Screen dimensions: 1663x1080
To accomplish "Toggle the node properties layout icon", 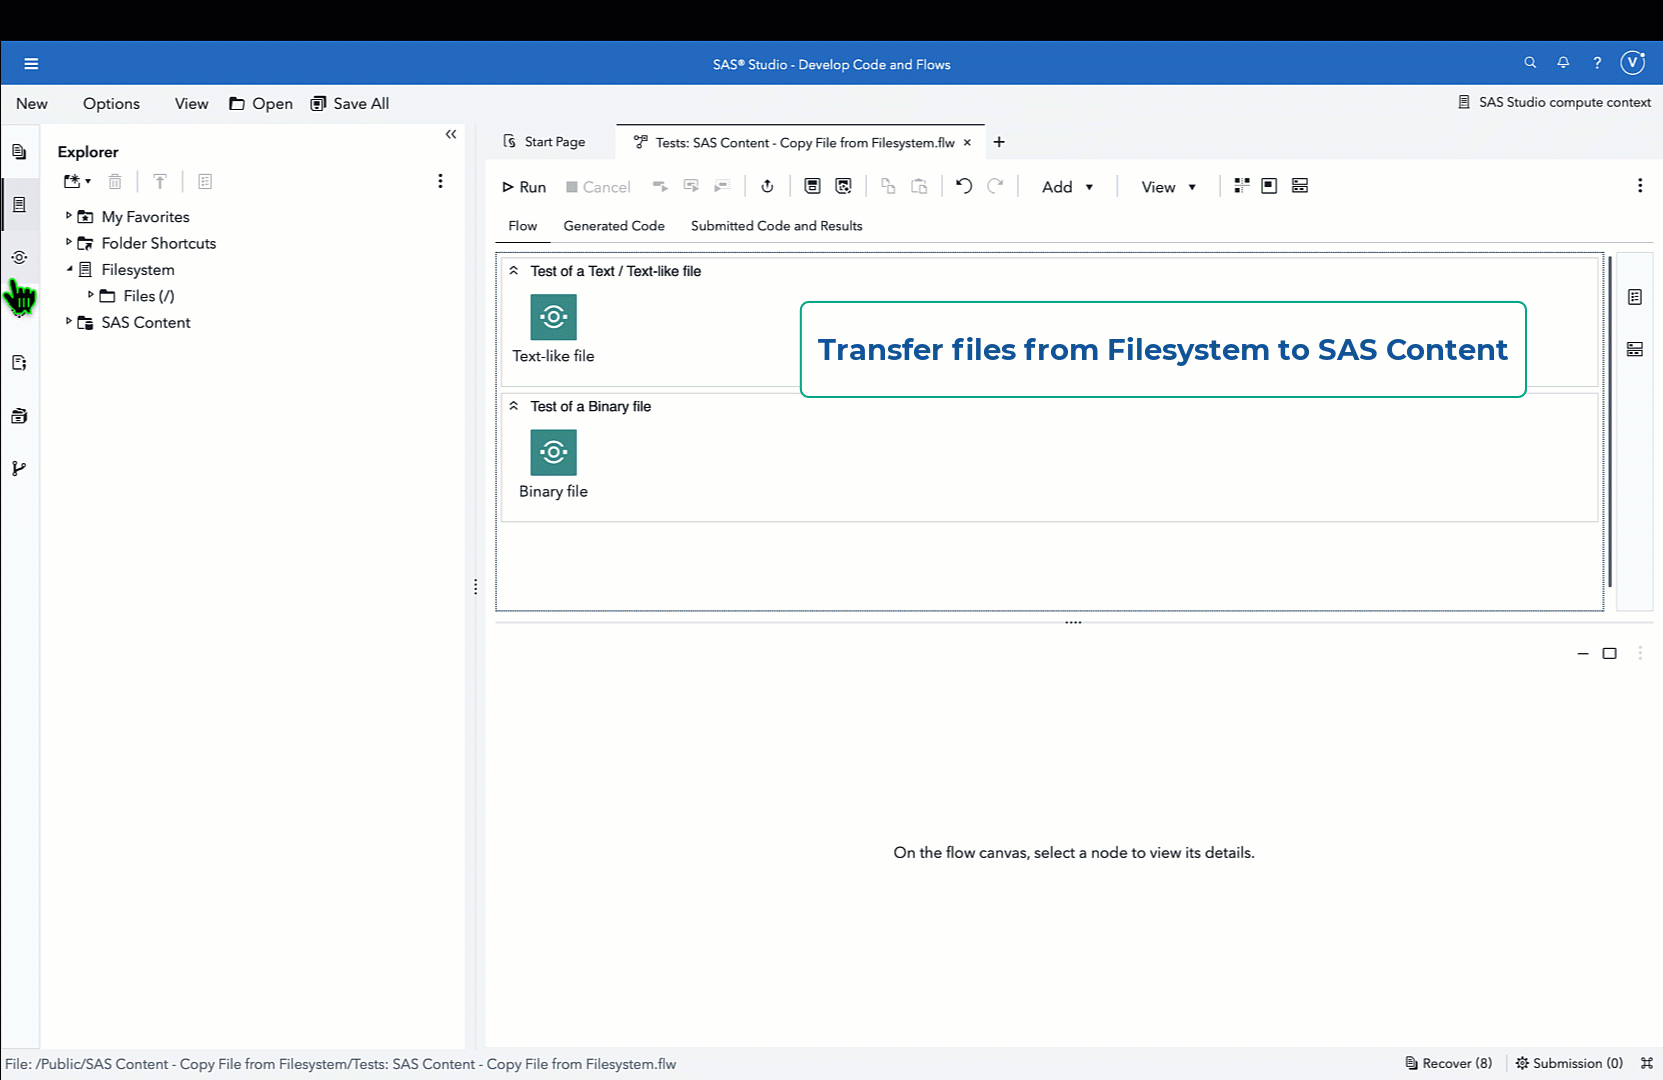I will (x=1300, y=186).
